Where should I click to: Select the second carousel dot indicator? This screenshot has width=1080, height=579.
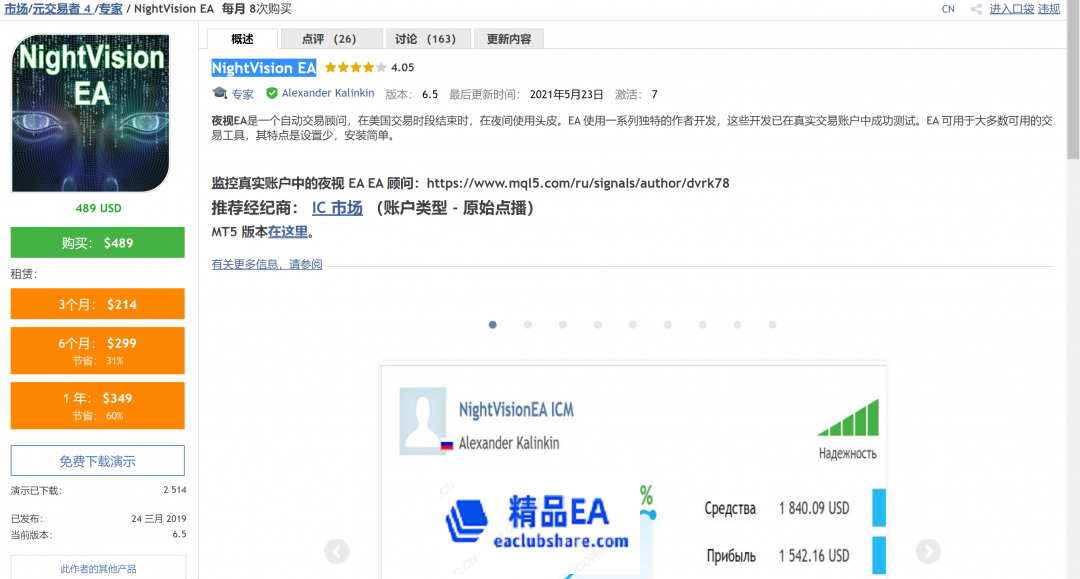pyautogui.click(x=528, y=325)
